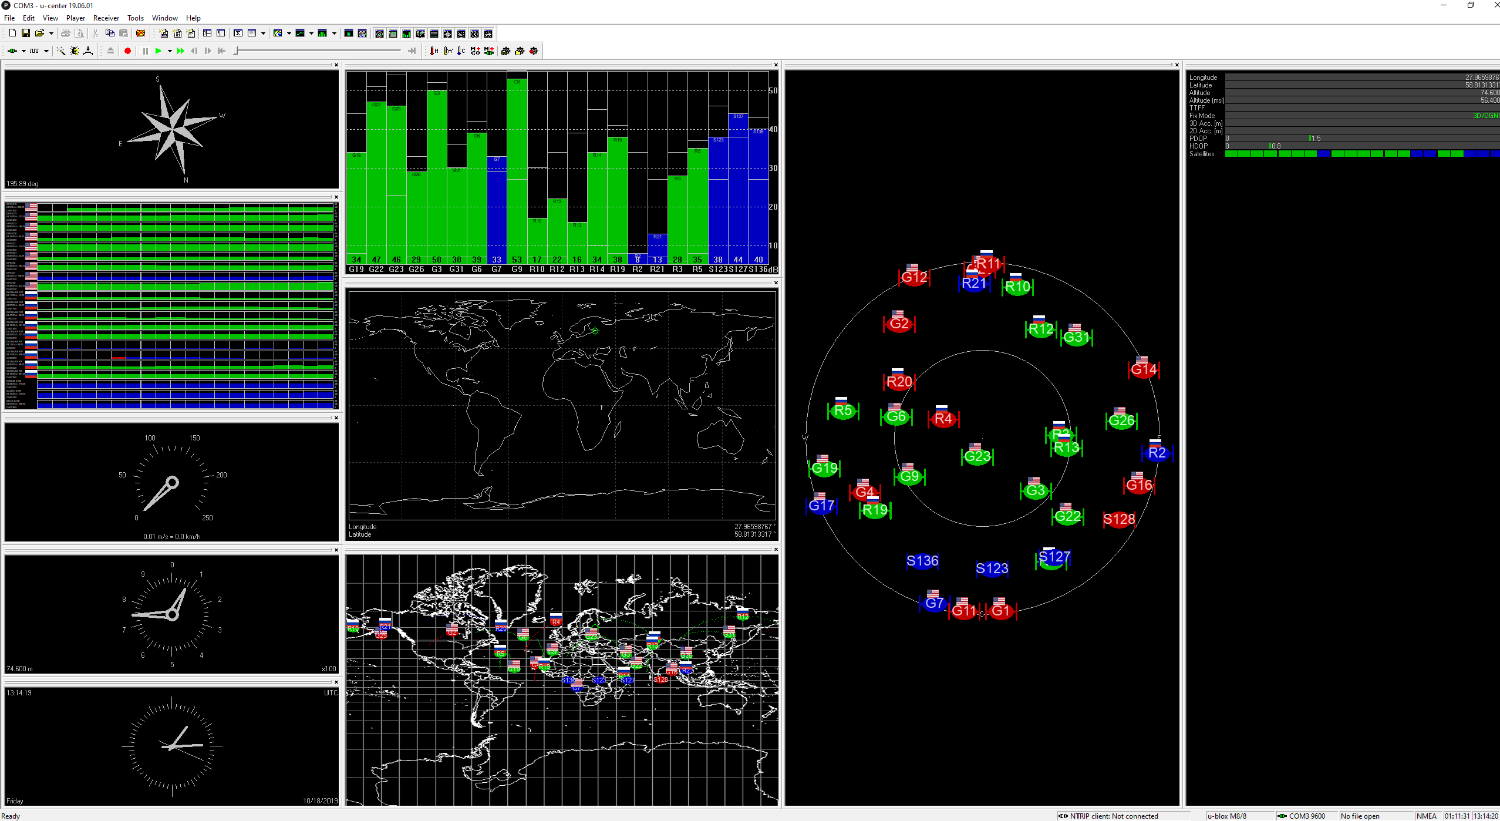Open the chart view icon with green line
This screenshot has height=821, width=1500.
tap(300, 33)
